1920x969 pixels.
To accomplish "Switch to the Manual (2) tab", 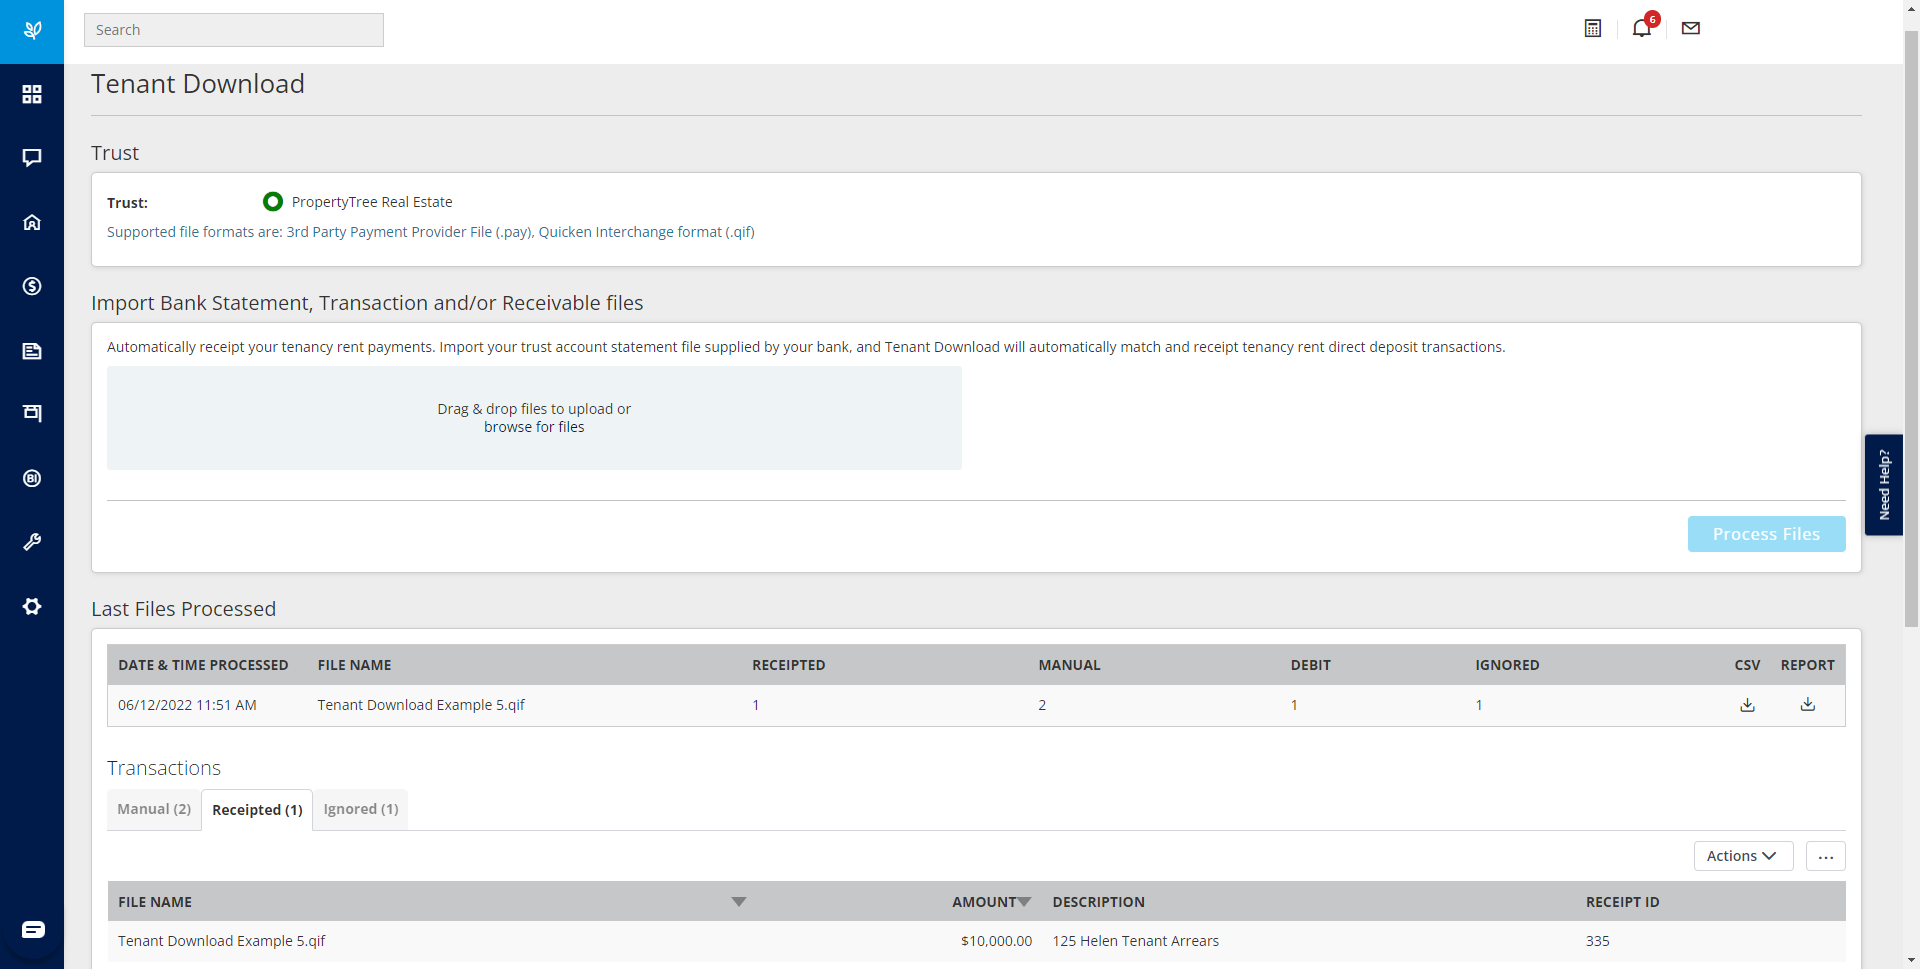I will [153, 809].
